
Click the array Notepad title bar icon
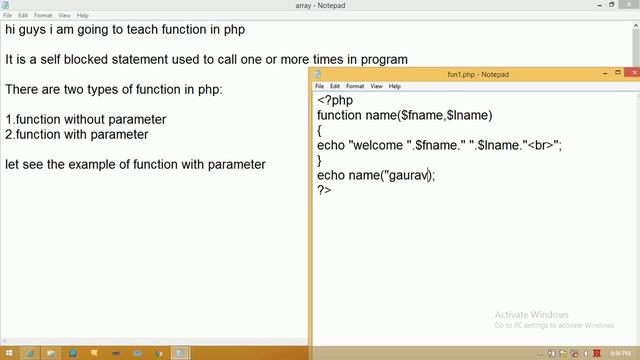pyautogui.click(x=5, y=5)
